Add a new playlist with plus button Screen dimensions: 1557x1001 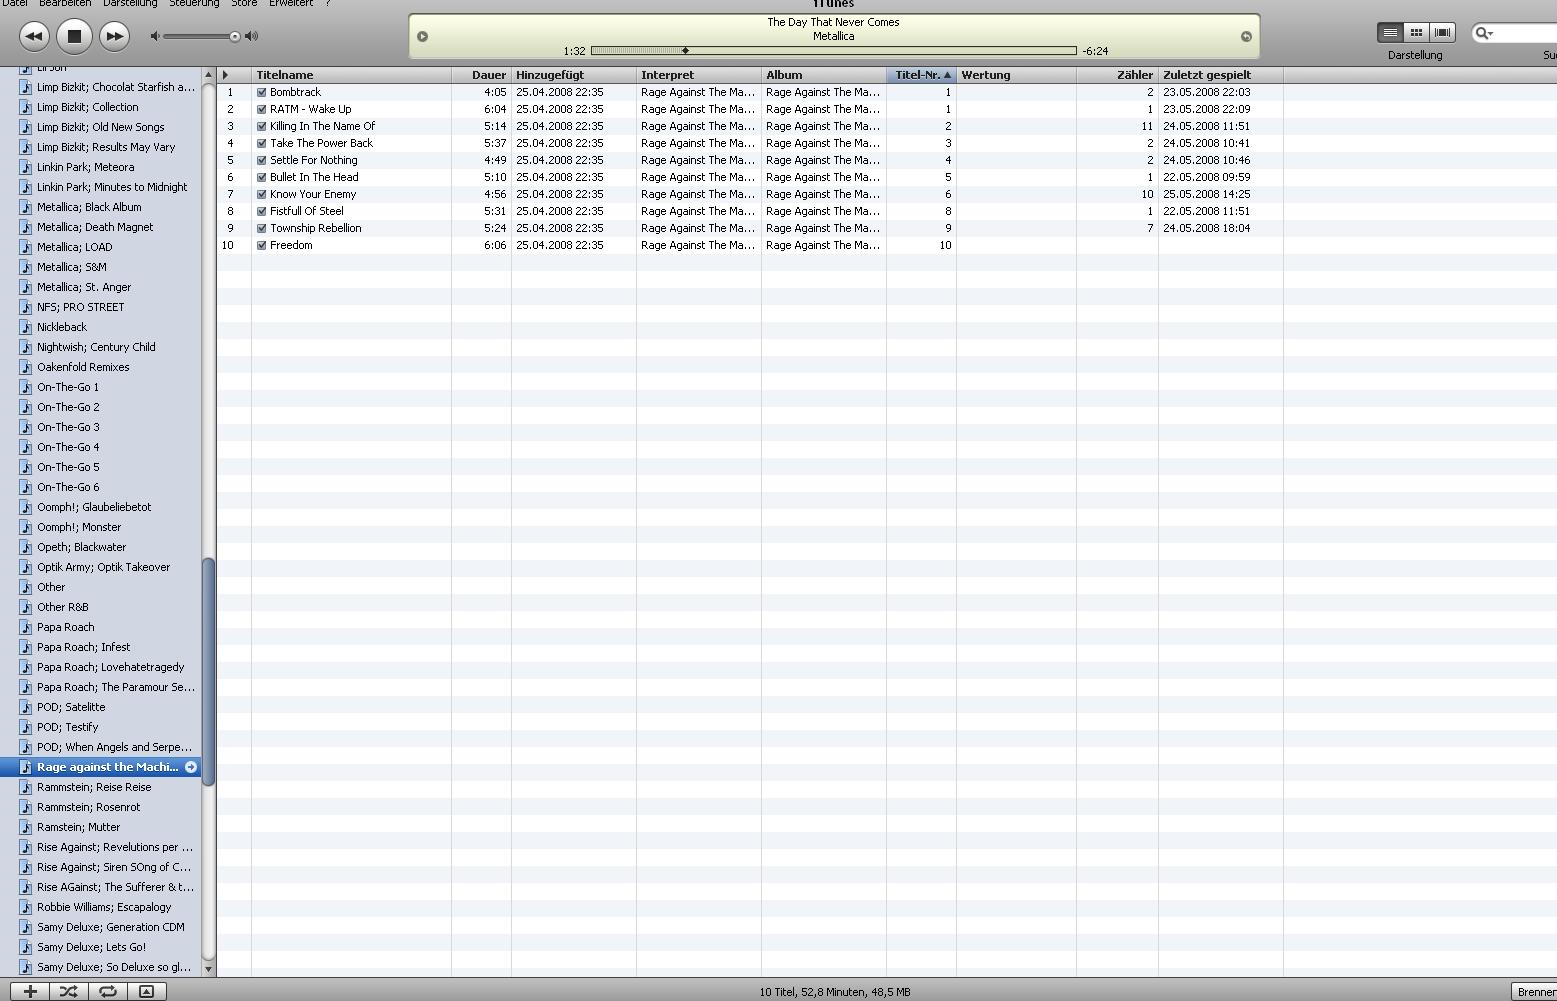tap(30, 992)
